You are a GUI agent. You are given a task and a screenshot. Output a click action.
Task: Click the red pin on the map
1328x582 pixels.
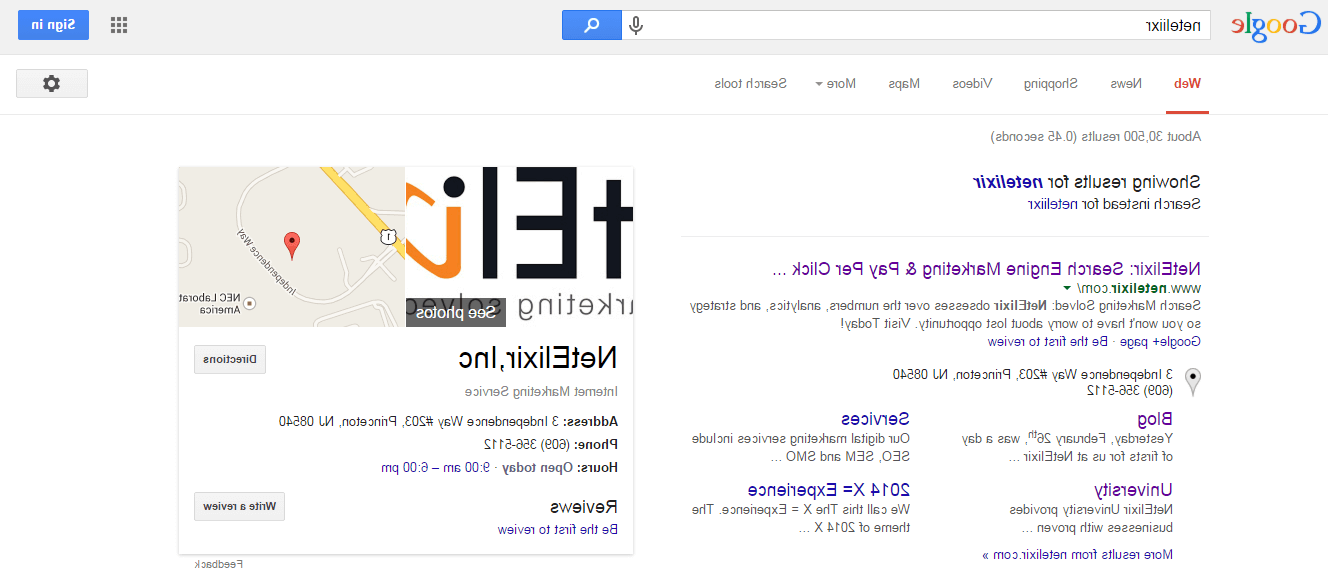click(x=291, y=244)
